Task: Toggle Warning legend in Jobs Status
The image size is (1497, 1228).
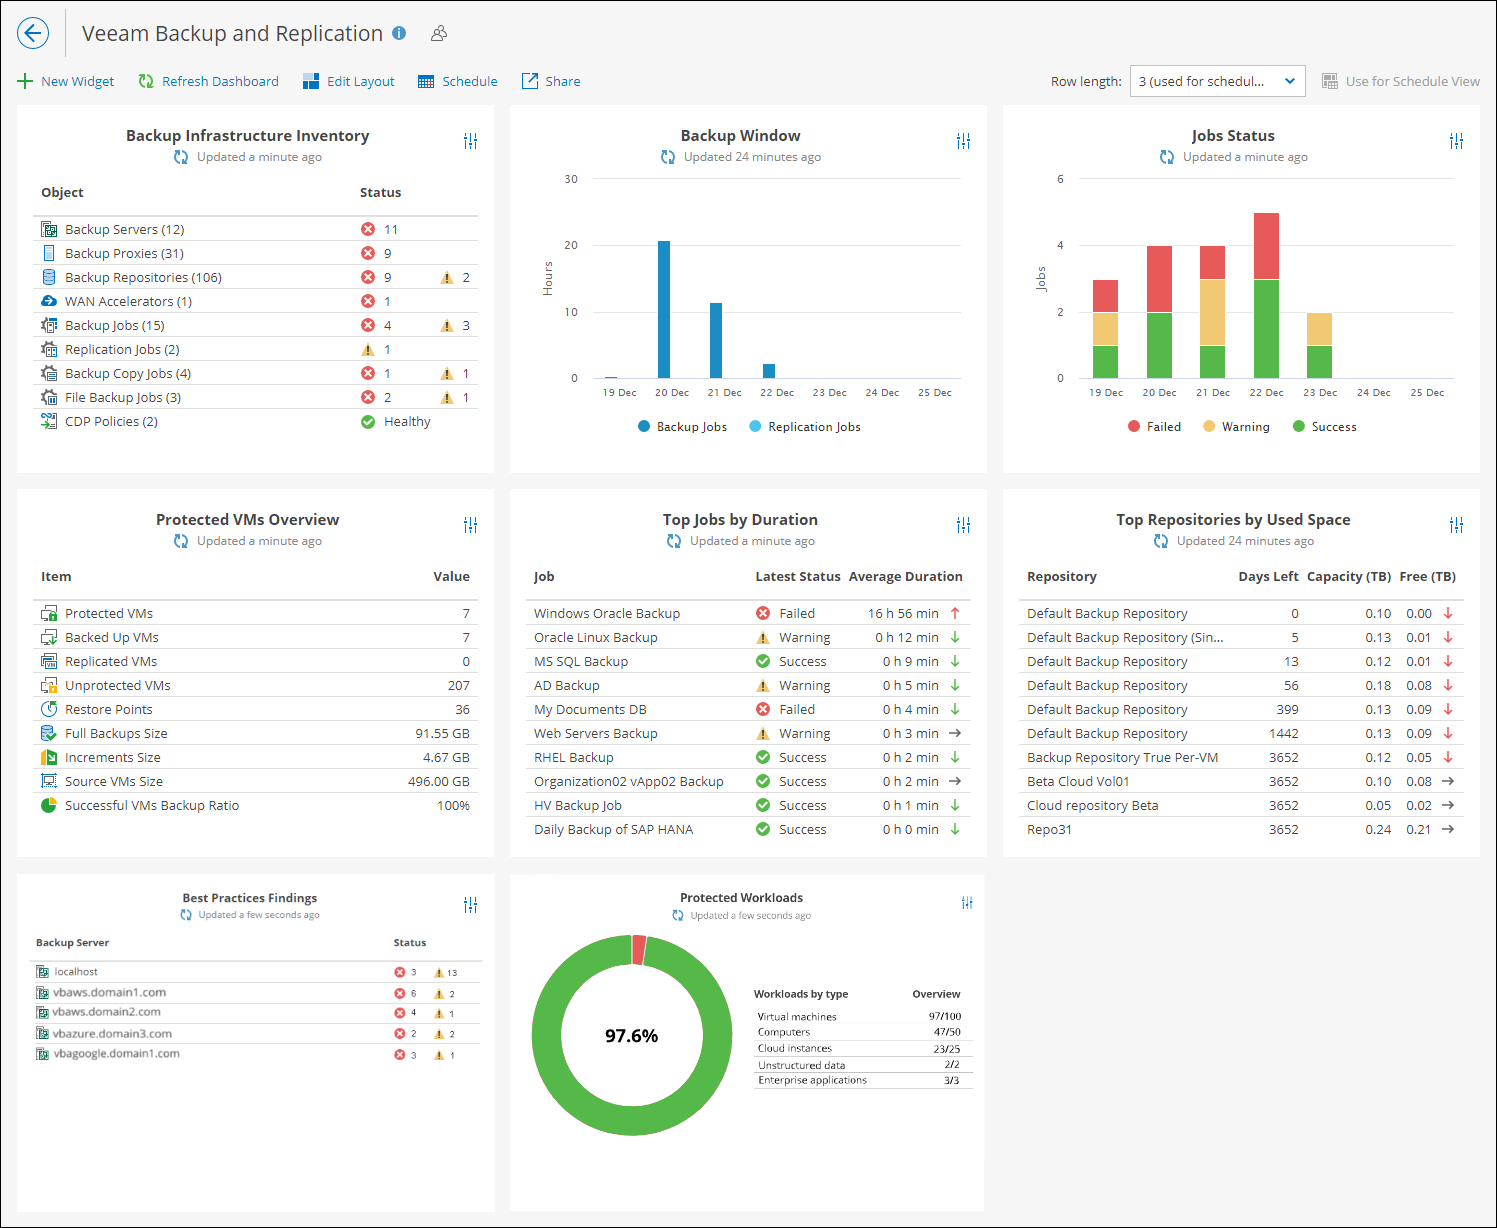Action: point(1236,427)
